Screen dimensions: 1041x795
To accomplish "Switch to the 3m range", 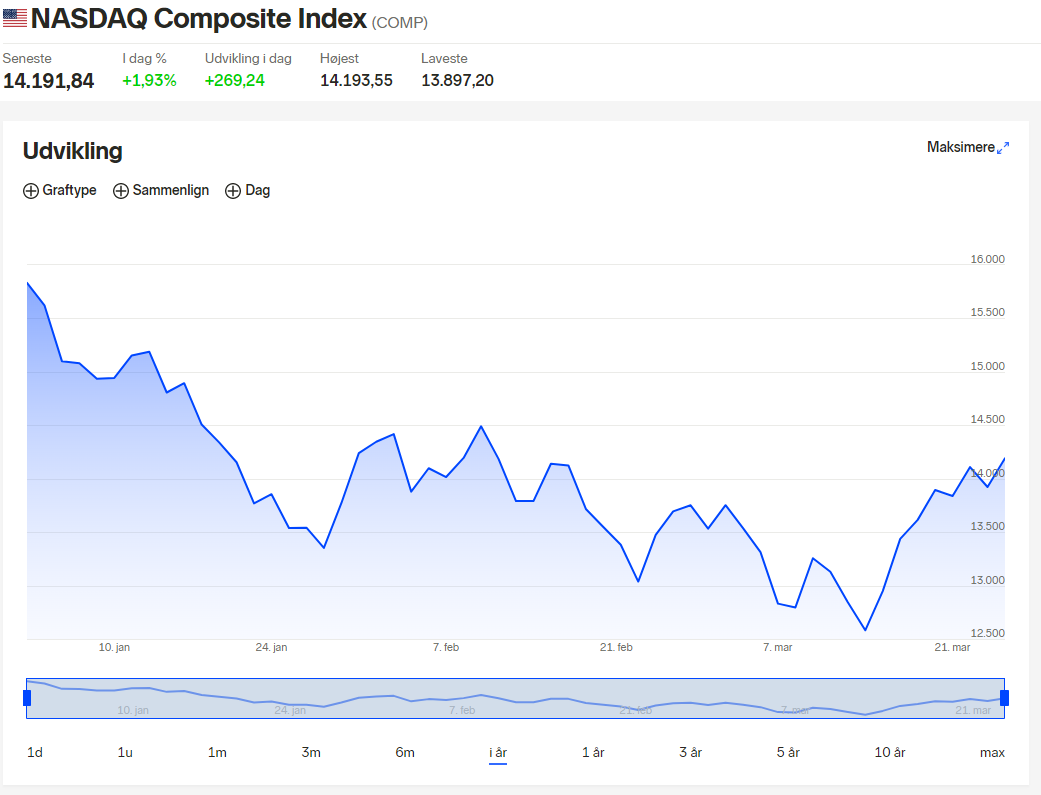I will pyautogui.click(x=311, y=752).
